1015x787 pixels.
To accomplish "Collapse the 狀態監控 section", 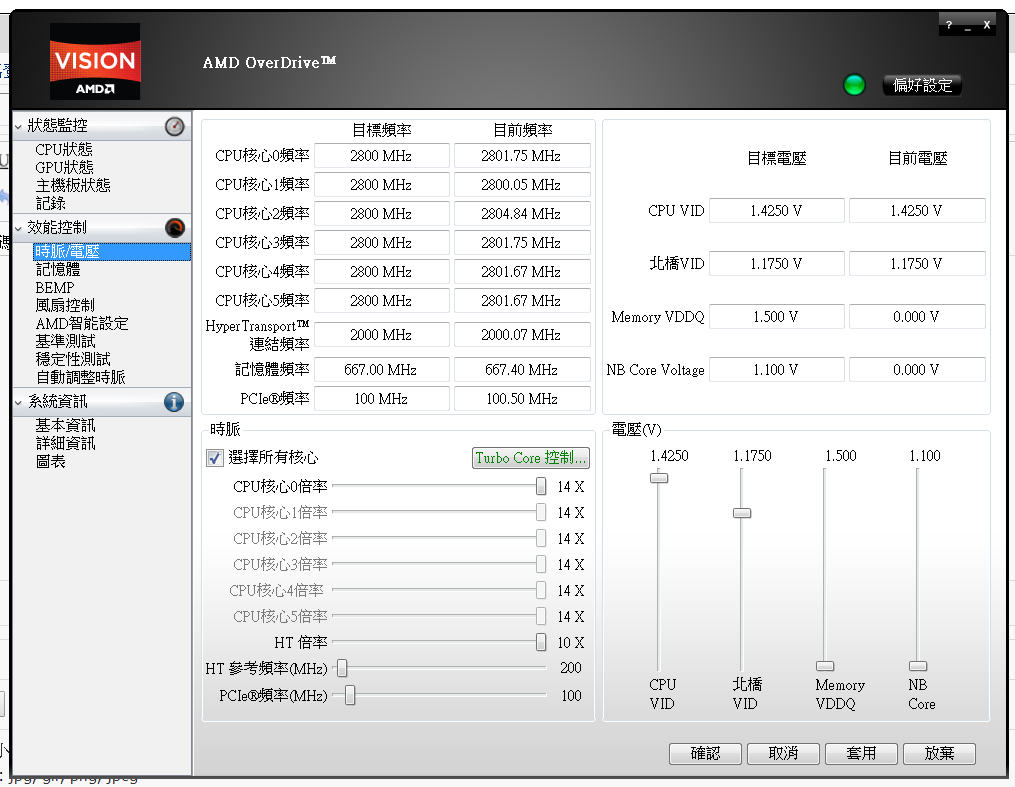I will pos(18,126).
